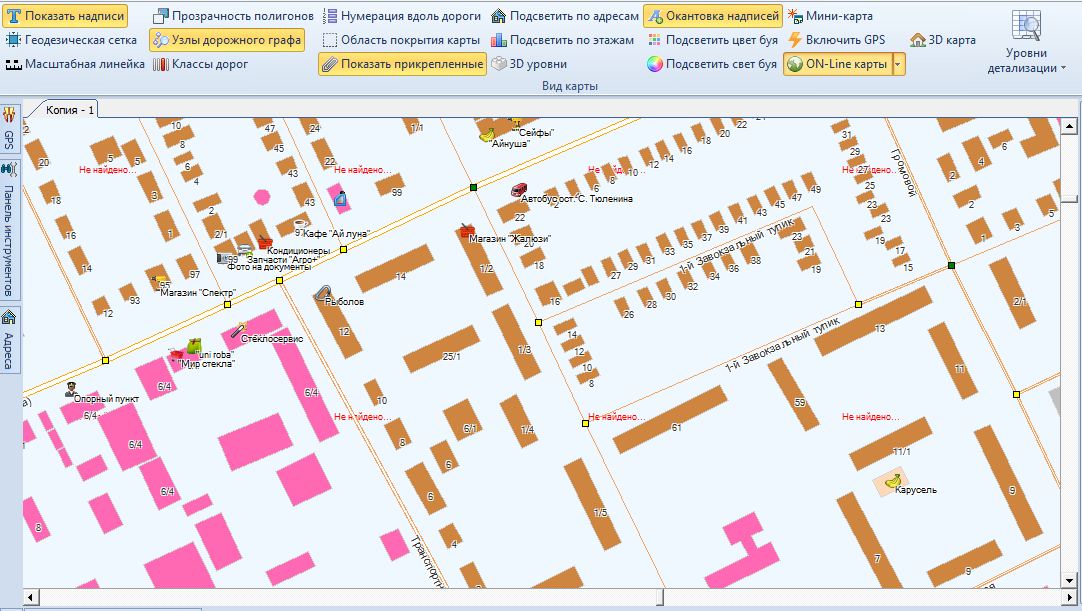Click the Карусель banana map icon
Screen dimensions: 1082x611
(x=892, y=481)
